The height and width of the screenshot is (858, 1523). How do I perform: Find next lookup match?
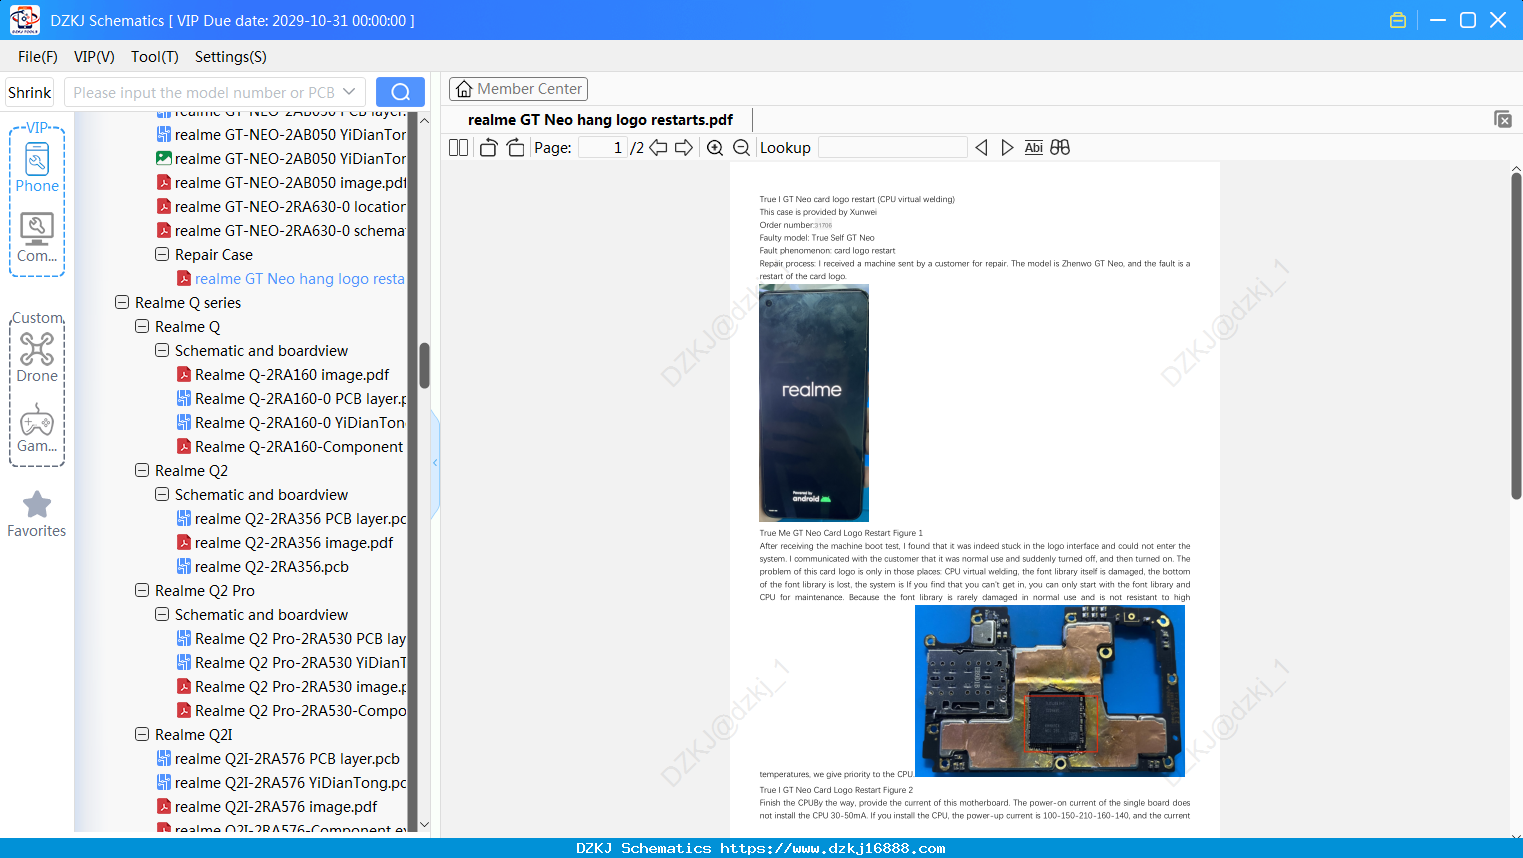point(1007,148)
